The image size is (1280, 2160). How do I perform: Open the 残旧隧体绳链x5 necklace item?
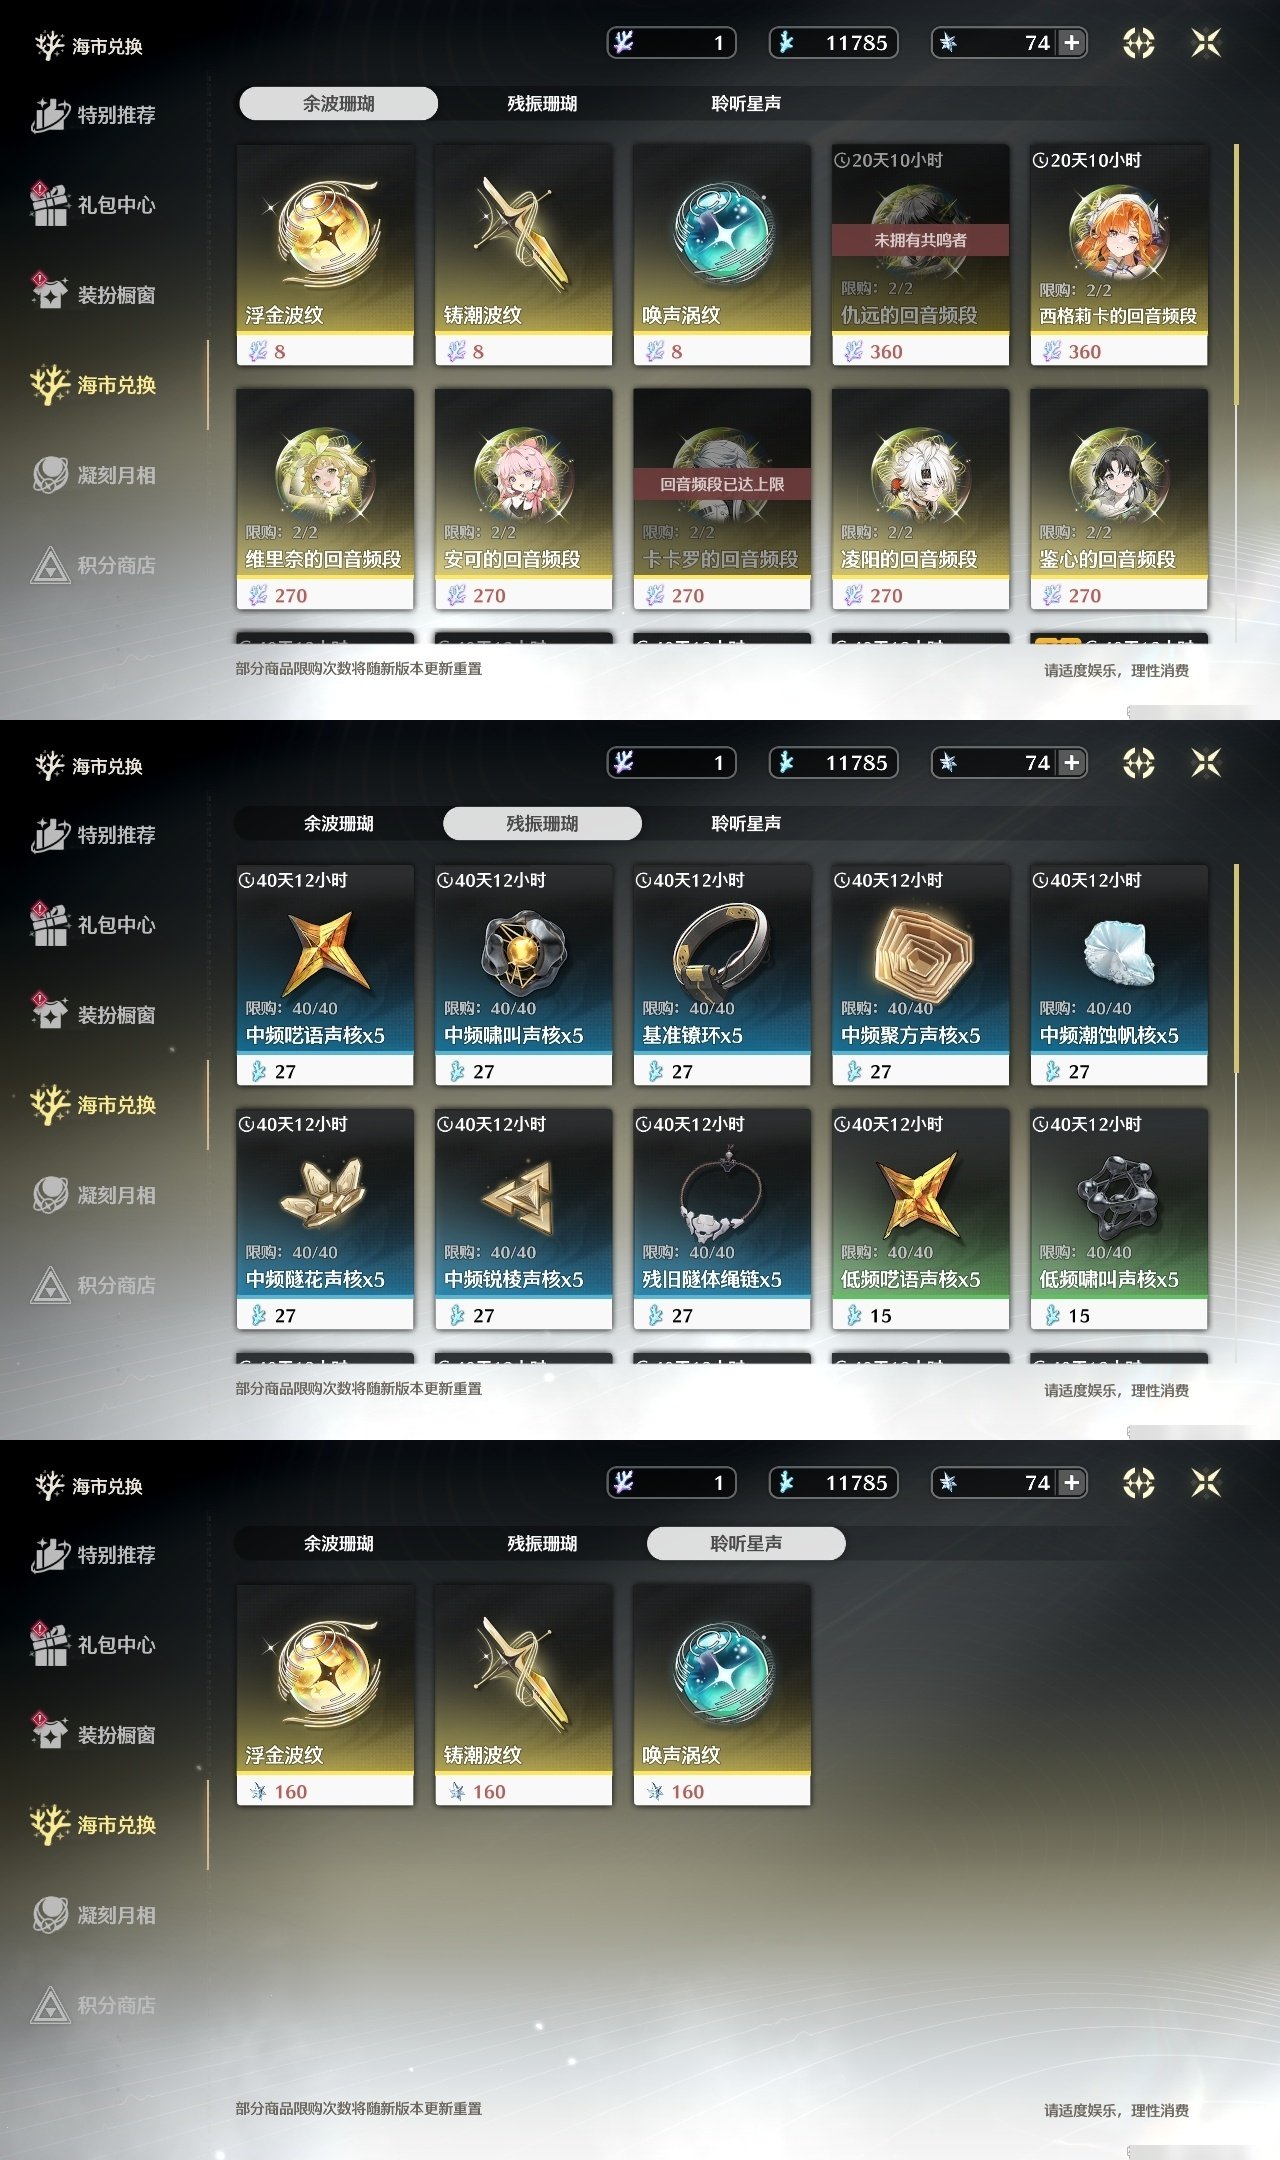[722, 1219]
